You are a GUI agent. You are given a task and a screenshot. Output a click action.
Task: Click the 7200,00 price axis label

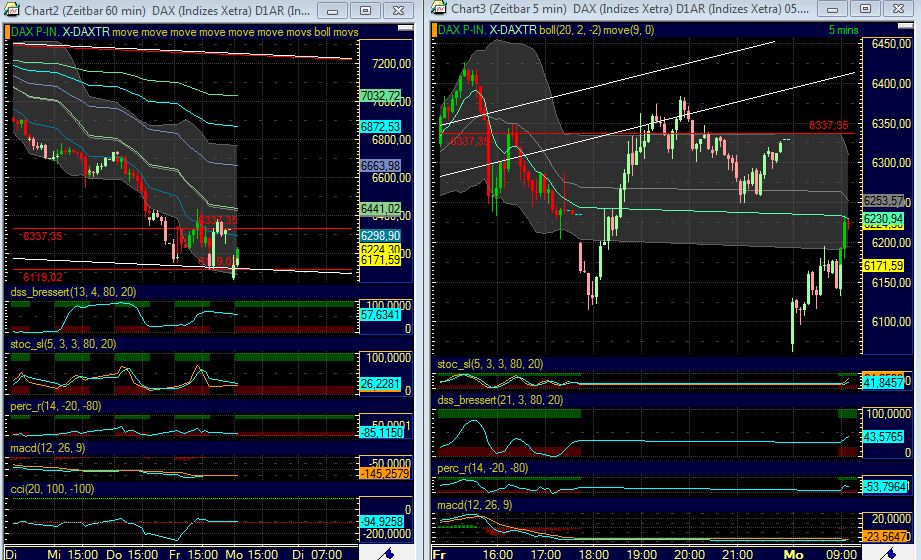[392, 63]
